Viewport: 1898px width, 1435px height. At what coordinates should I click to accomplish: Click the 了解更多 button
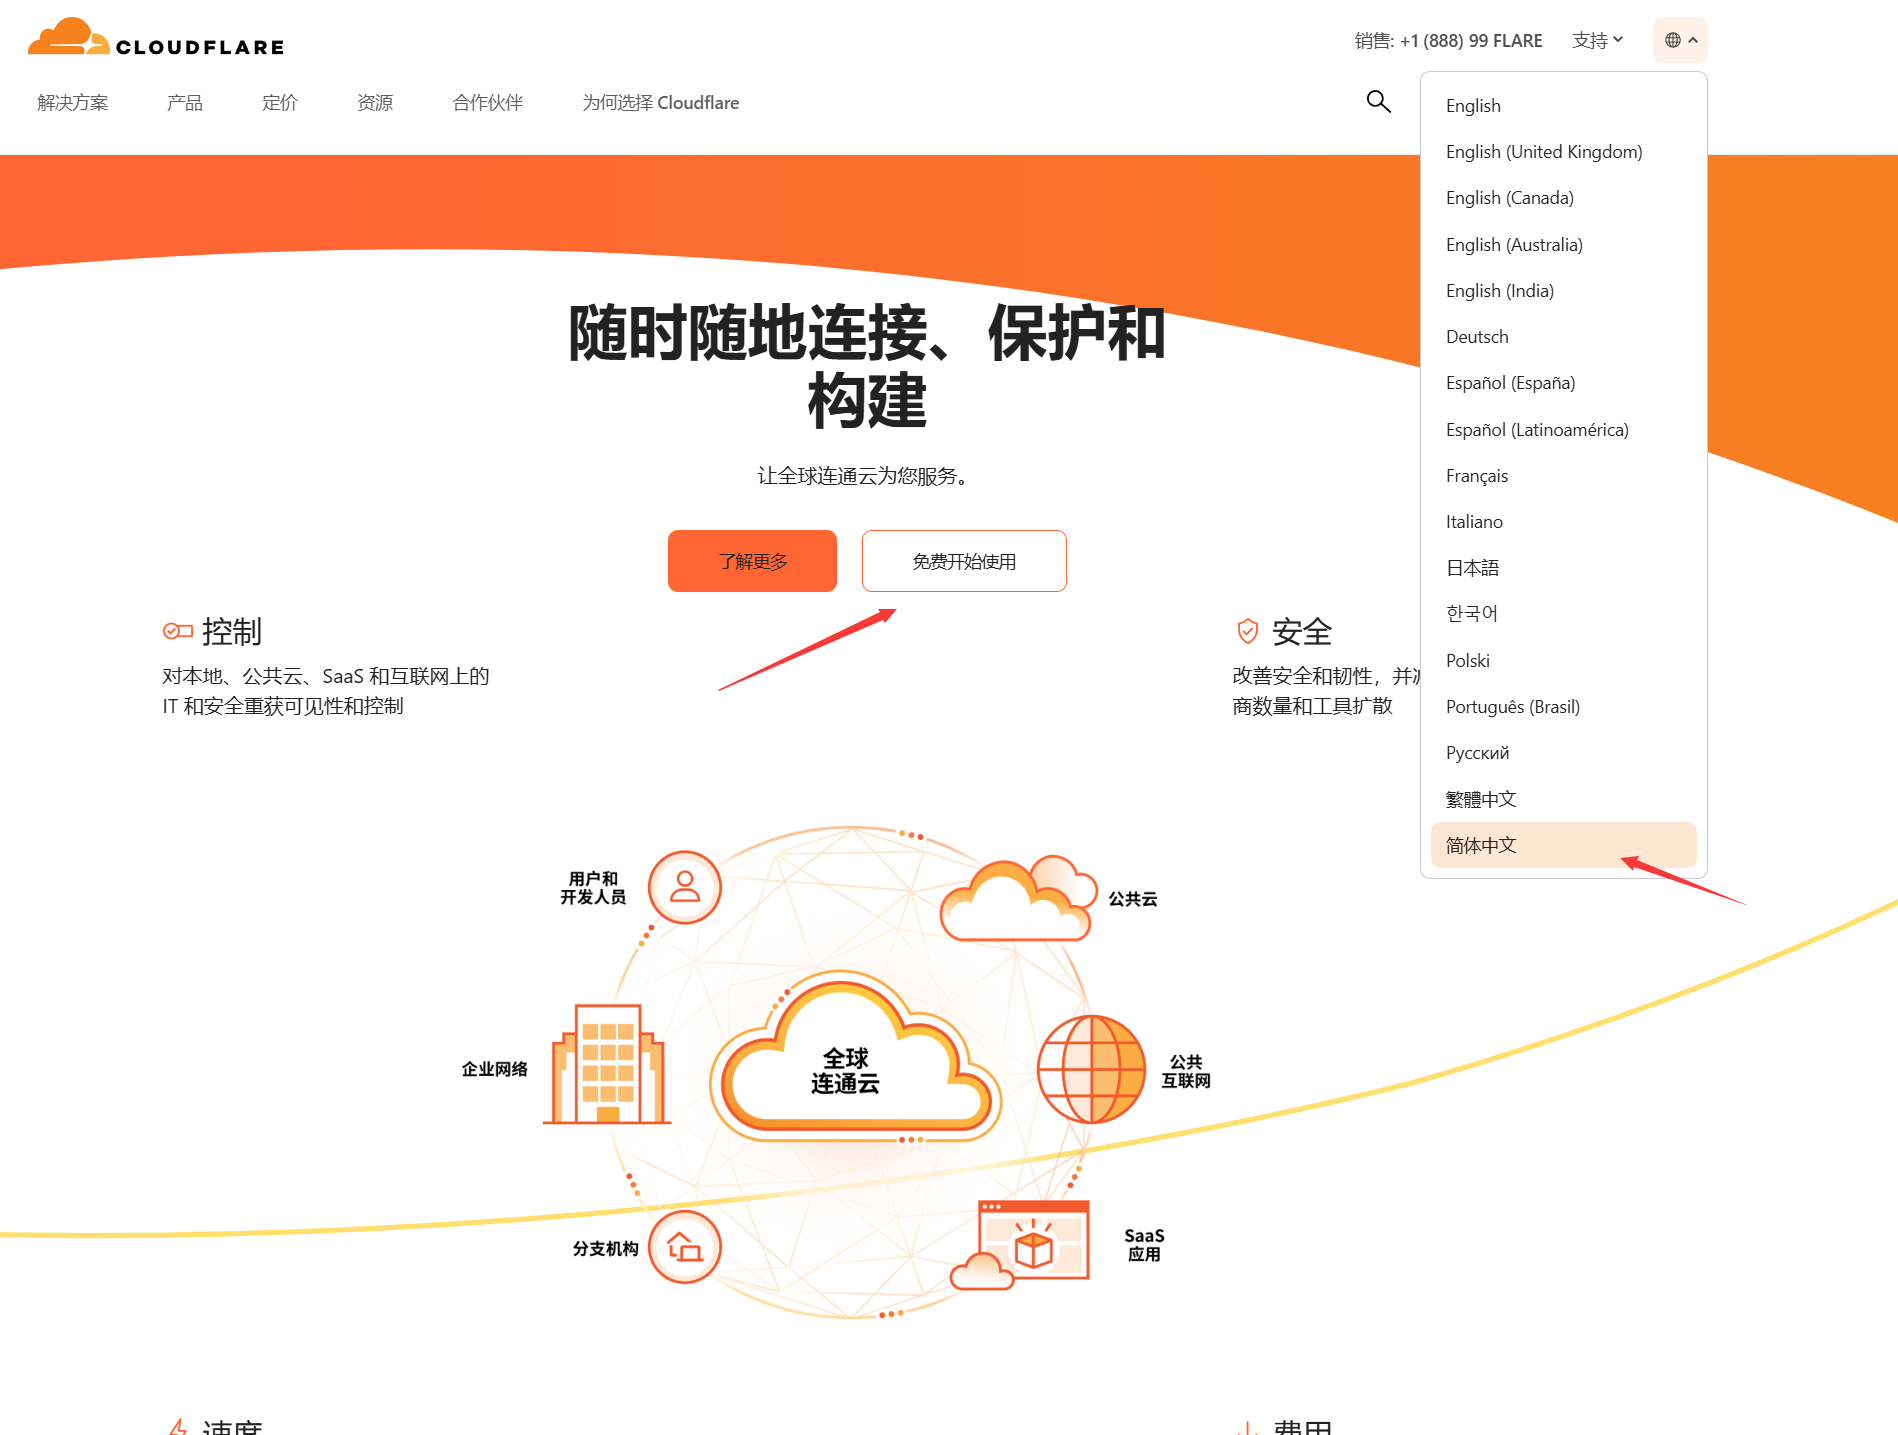tap(752, 561)
